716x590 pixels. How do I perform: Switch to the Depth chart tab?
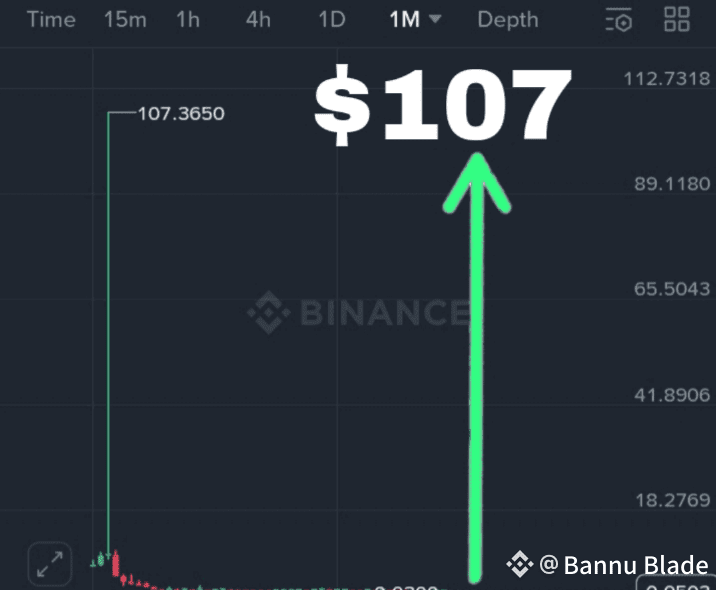(x=507, y=19)
